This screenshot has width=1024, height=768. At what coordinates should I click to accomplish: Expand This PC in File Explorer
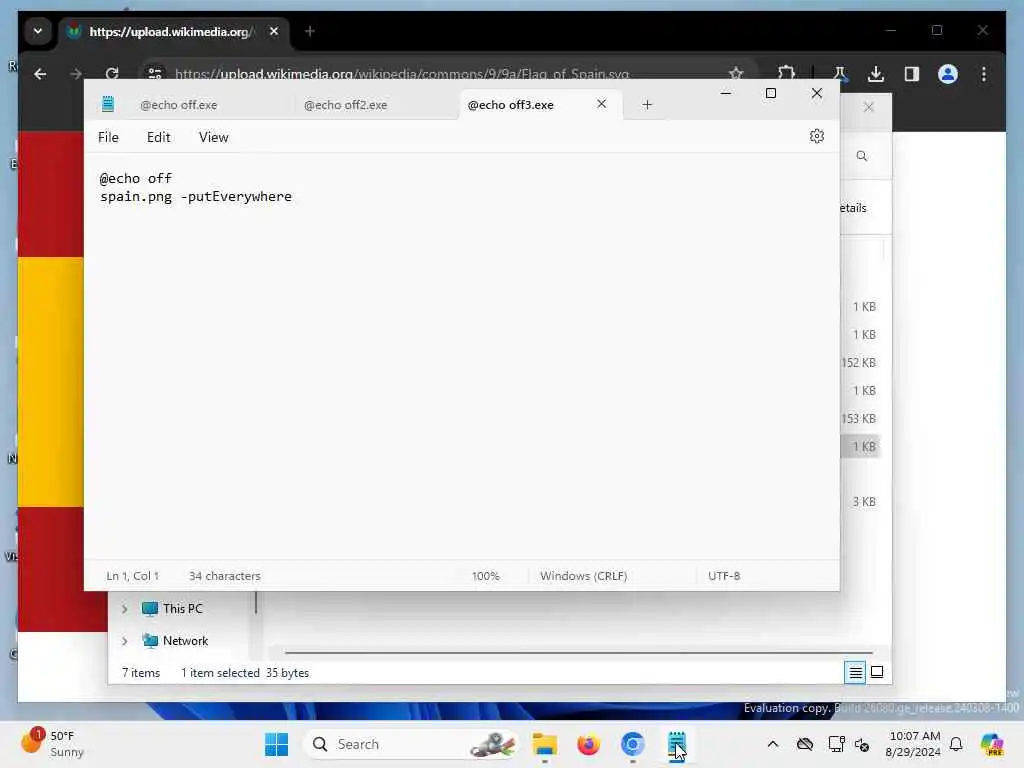click(124, 609)
